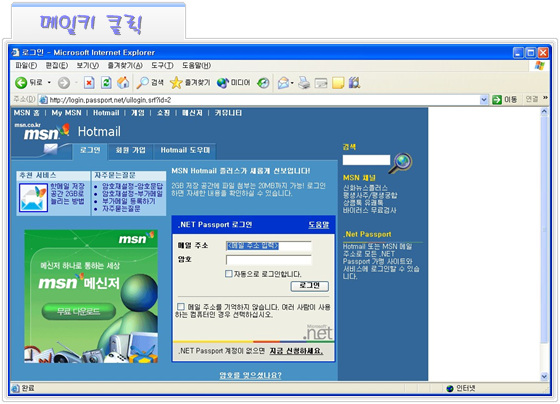Image resolution: width=560 pixels, height=404 pixels.
Task: Open the Help (도움말) menu
Action: click(x=196, y=66)
